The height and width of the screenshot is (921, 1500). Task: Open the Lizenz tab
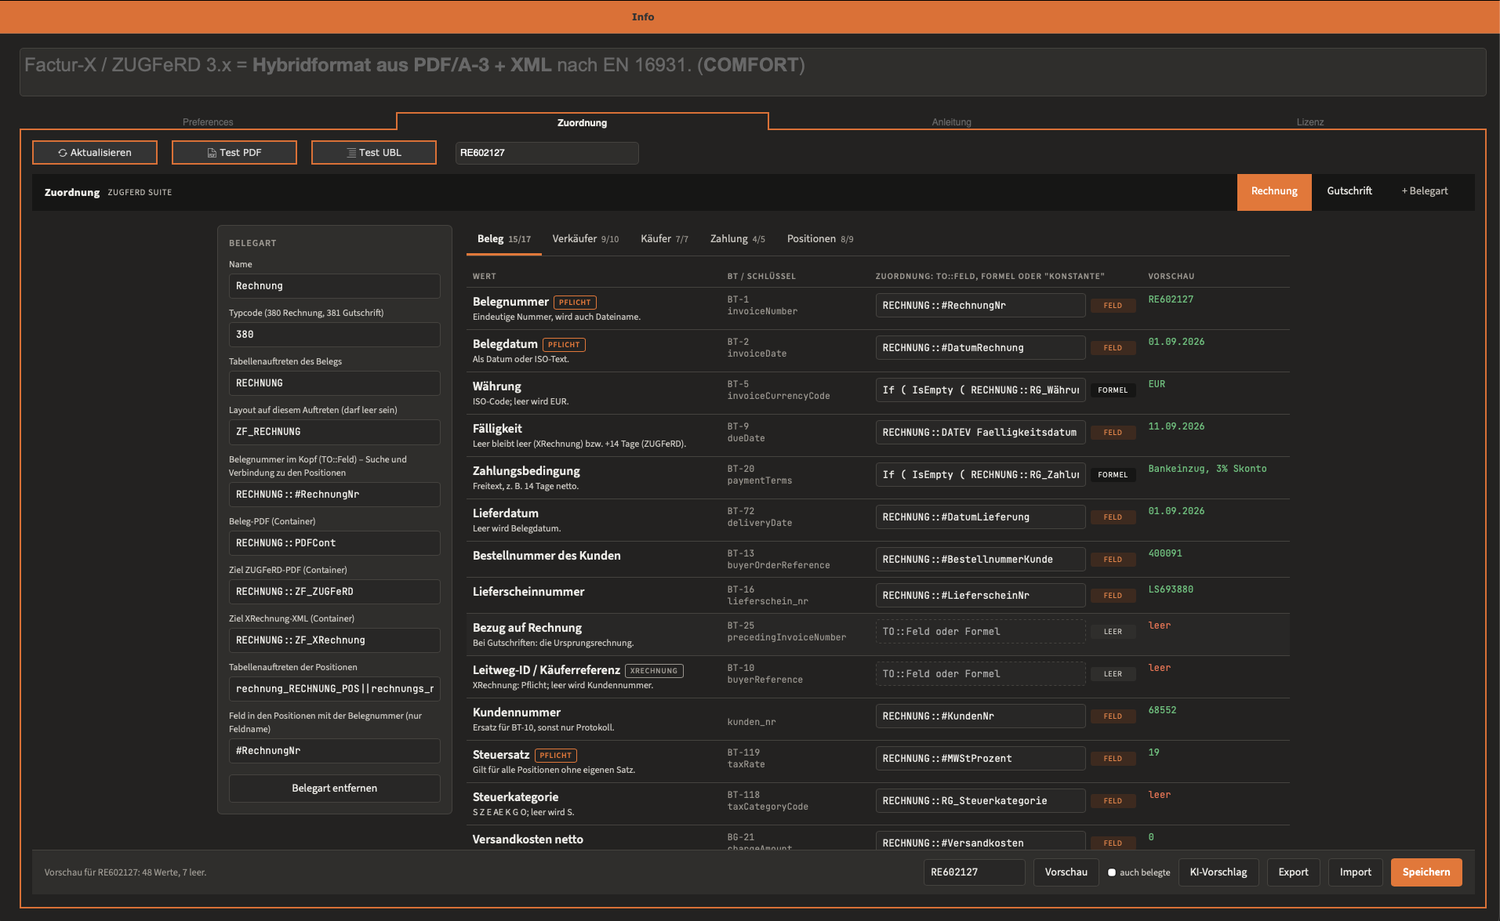pos(1310,122)
